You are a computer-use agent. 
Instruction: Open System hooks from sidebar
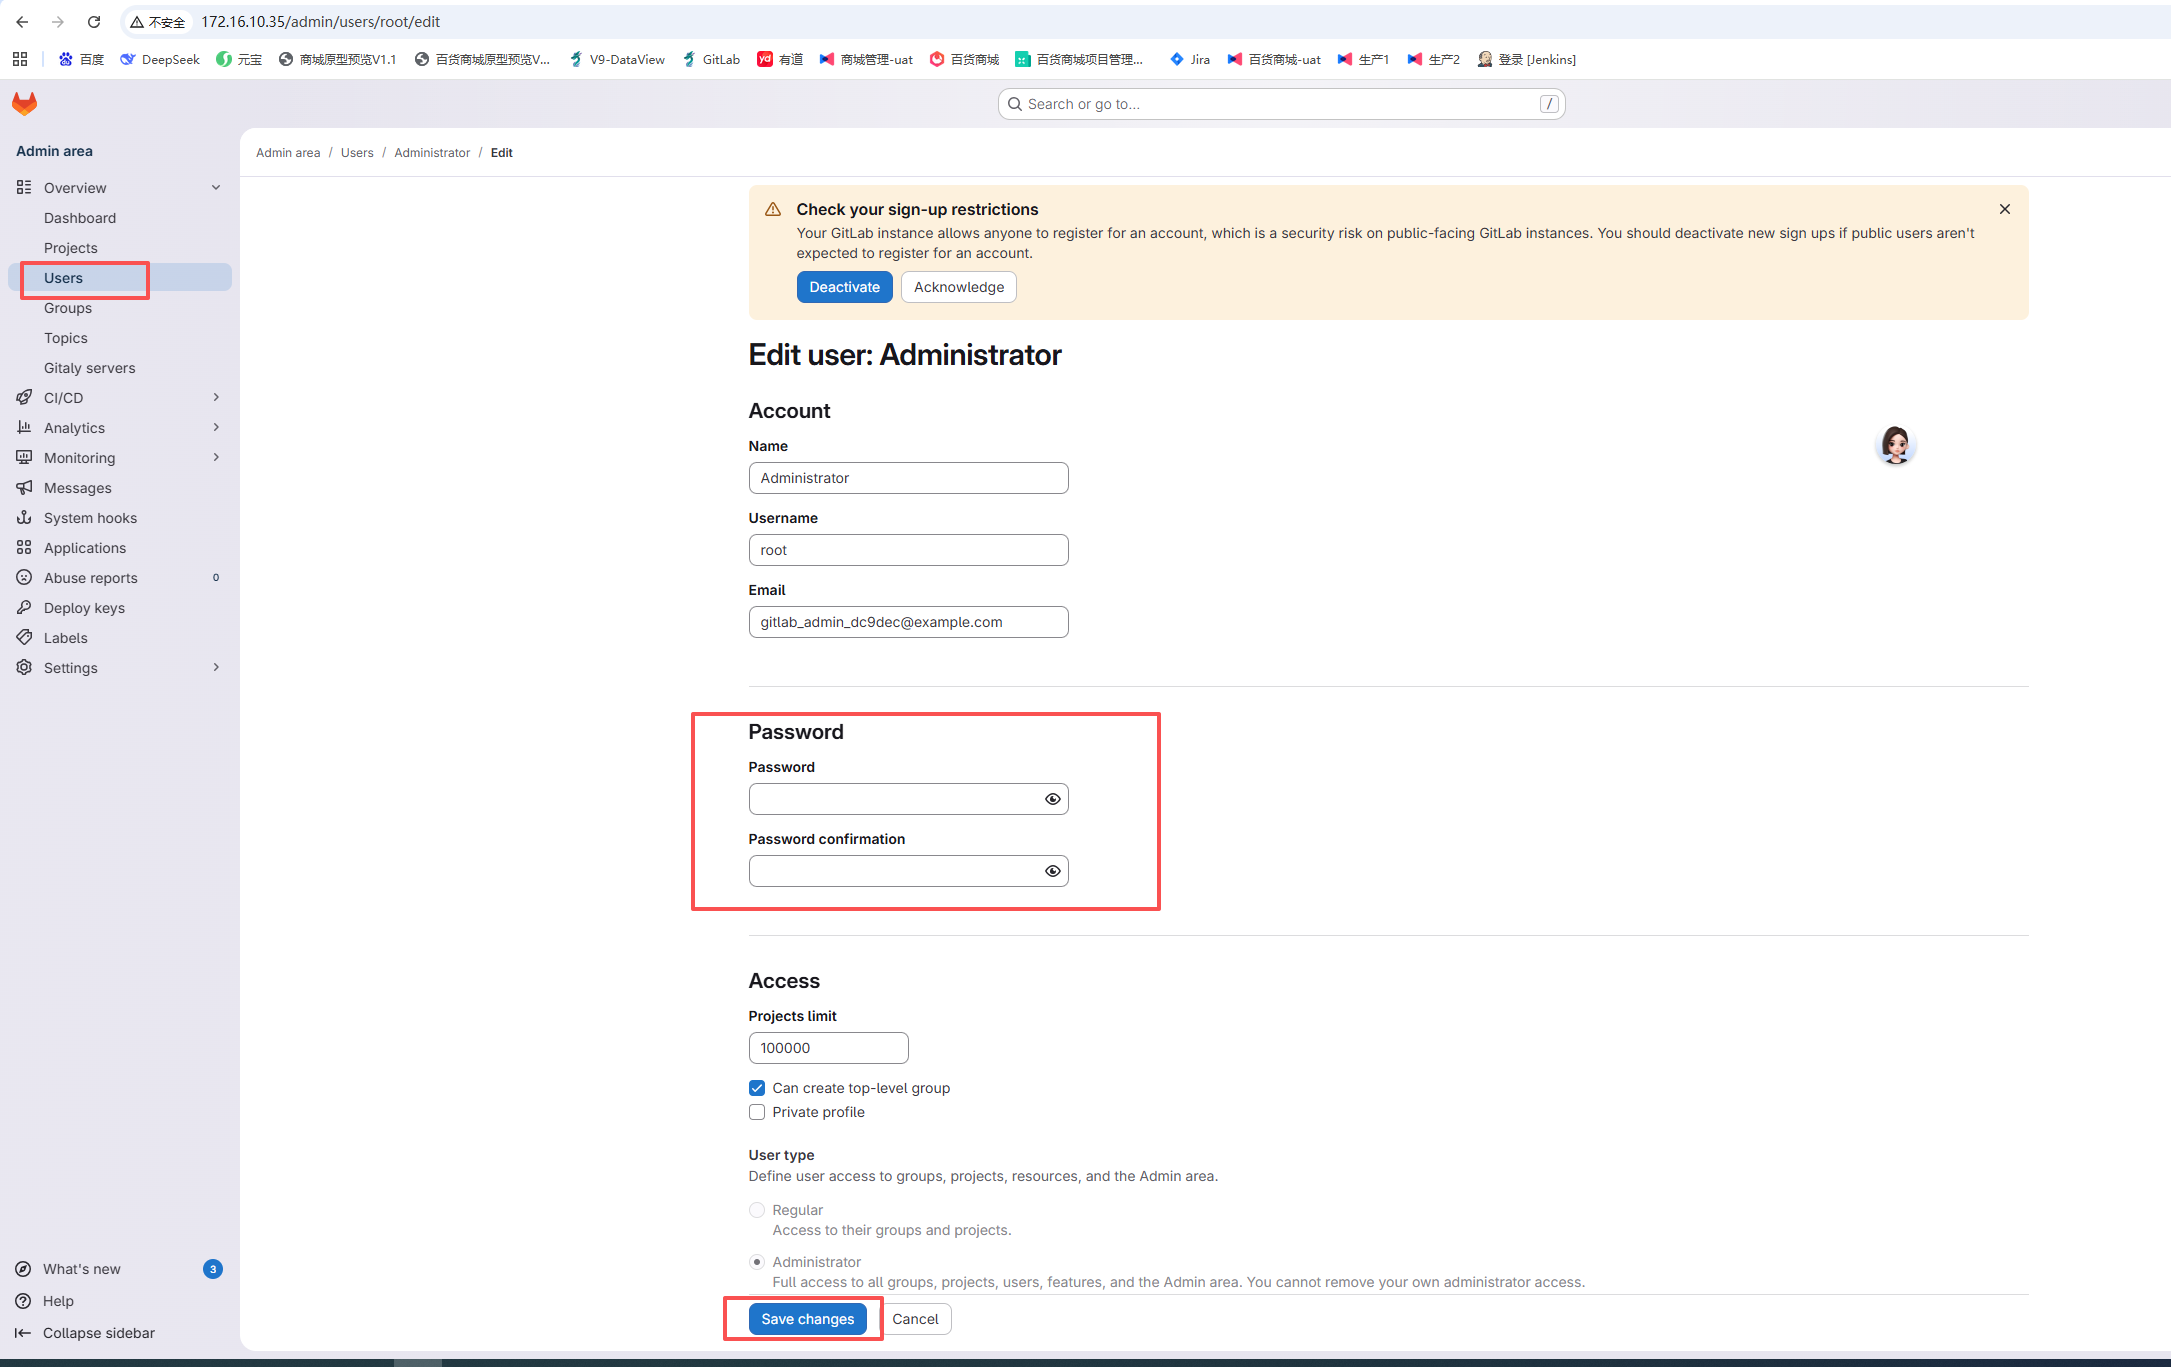pos(90,518)
